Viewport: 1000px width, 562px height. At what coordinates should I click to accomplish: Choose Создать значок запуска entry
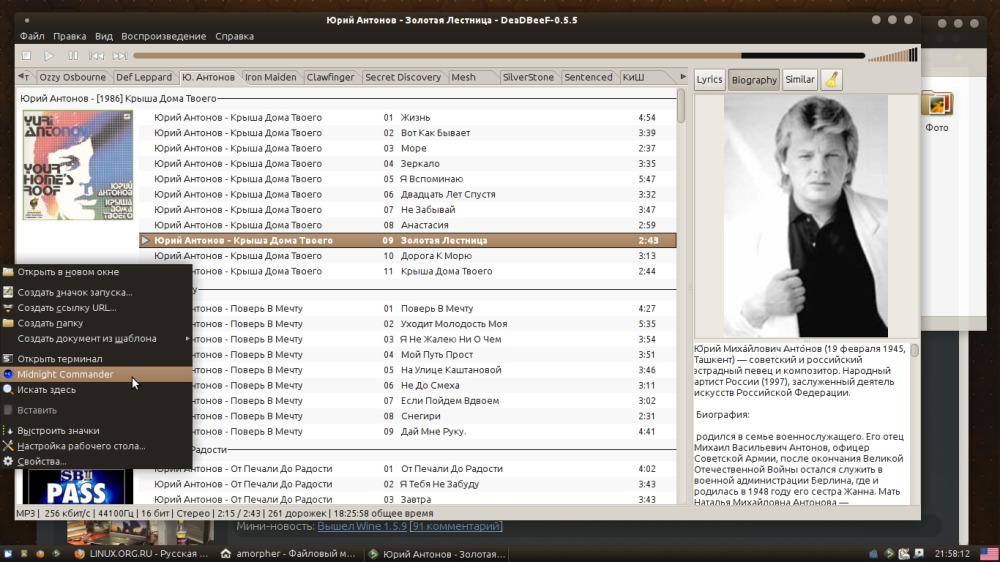[96, 292]
